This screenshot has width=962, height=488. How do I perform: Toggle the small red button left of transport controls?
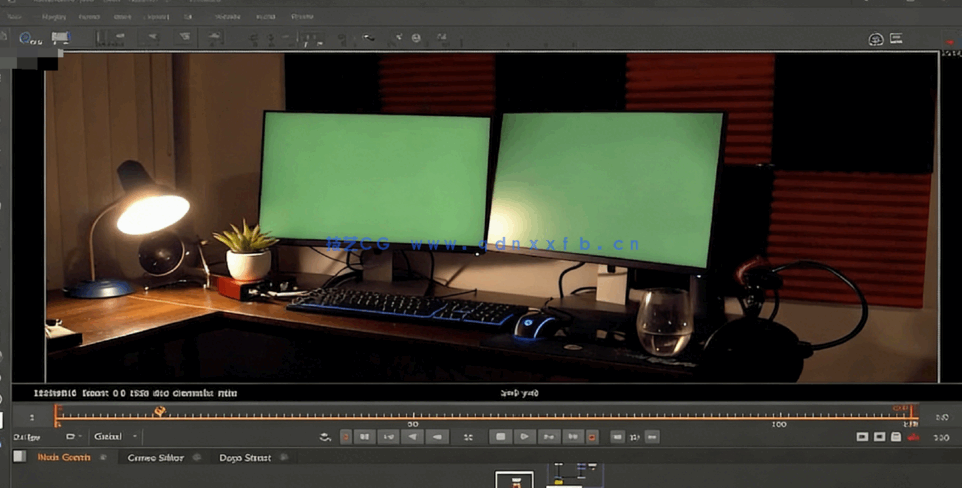pos(346,437)
